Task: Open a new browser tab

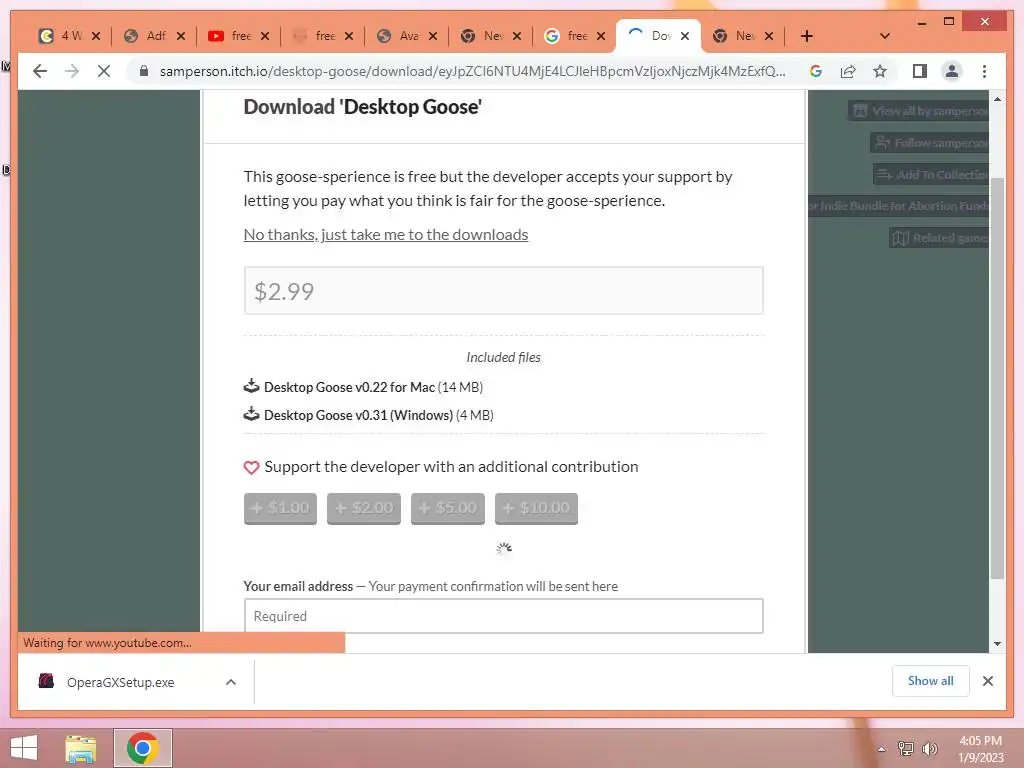Action: click(807, 36)
